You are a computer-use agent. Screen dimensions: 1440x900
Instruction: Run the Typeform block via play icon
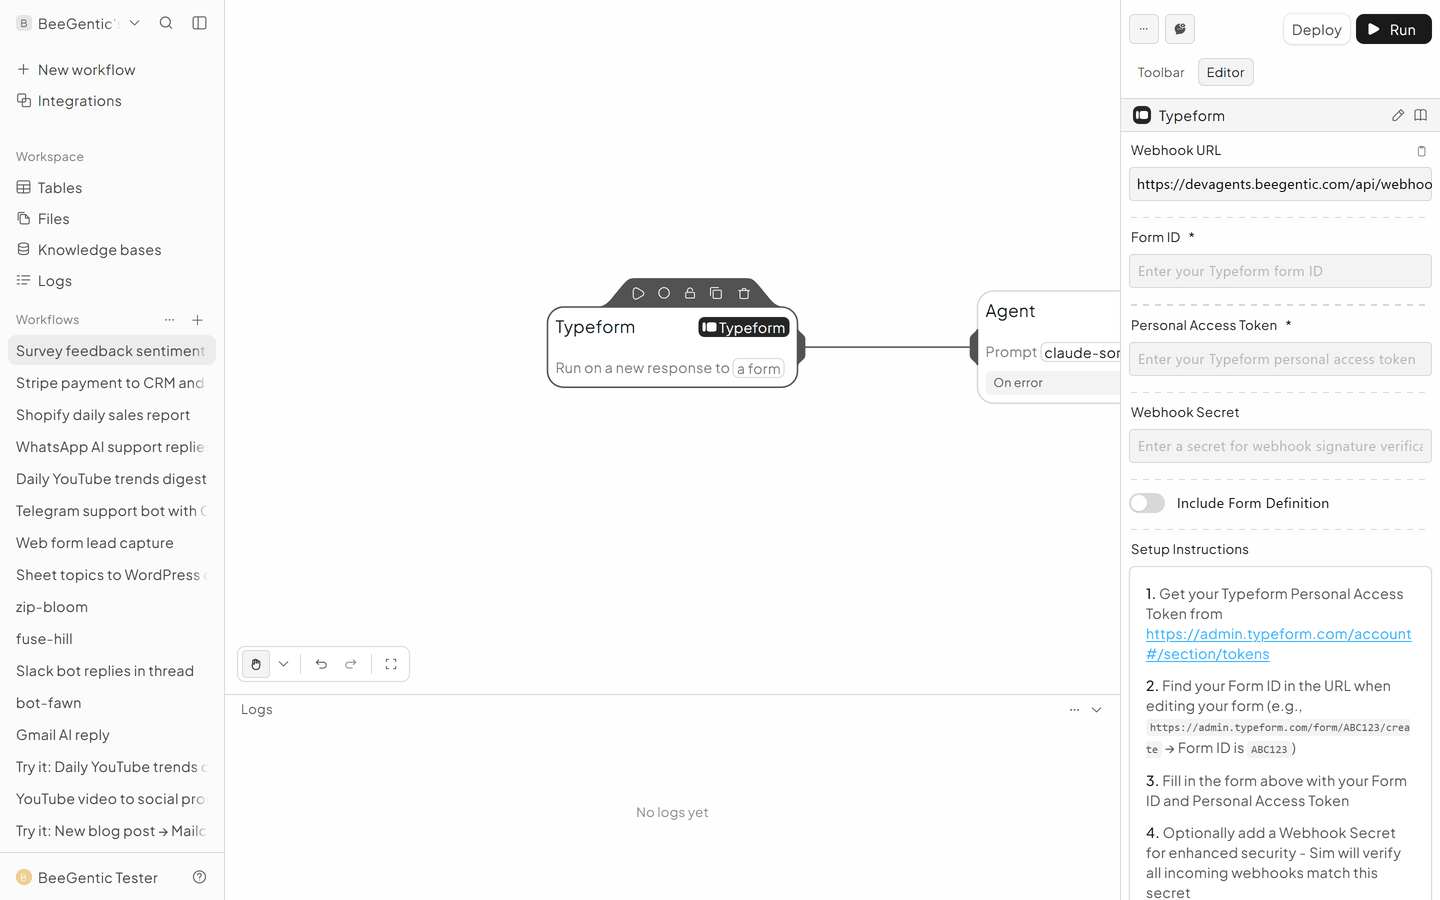point(638,294)
